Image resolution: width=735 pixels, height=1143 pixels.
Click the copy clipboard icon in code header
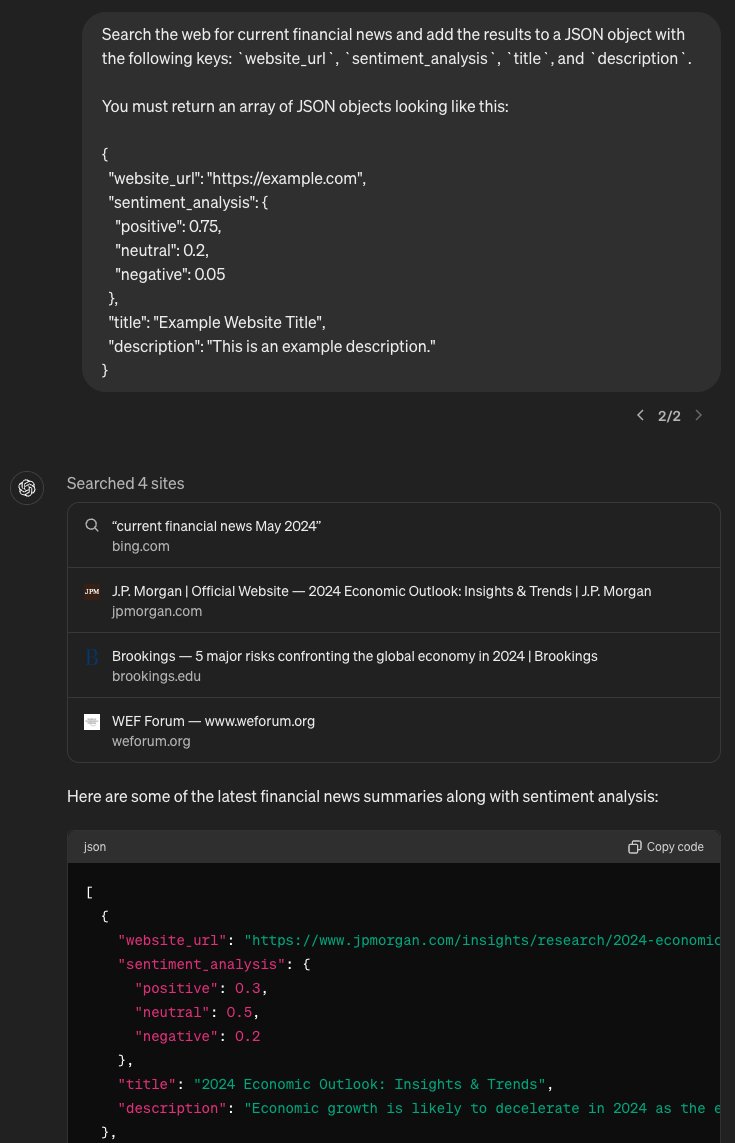pos(634,847)
